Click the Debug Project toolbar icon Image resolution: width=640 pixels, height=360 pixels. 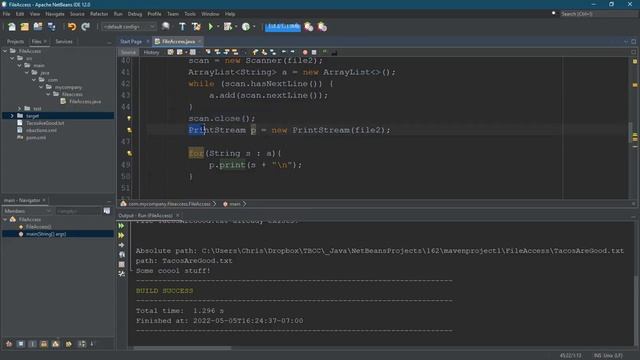point(228,27)
